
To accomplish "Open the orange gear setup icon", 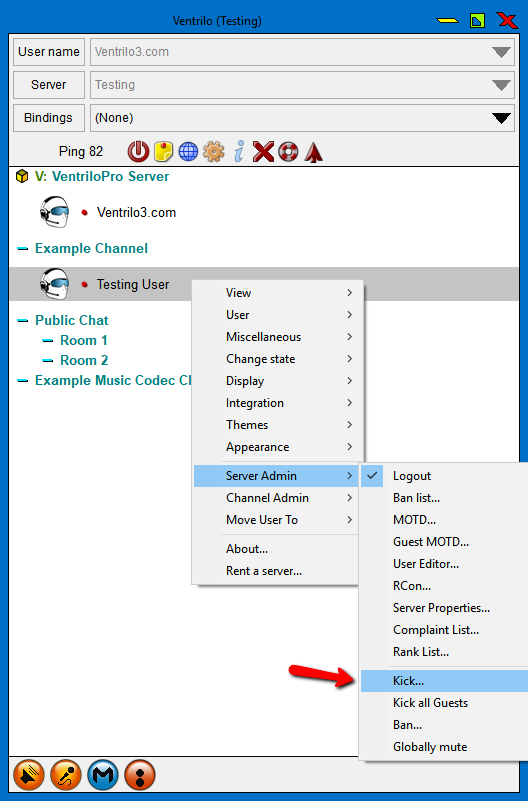I will 213,152.
